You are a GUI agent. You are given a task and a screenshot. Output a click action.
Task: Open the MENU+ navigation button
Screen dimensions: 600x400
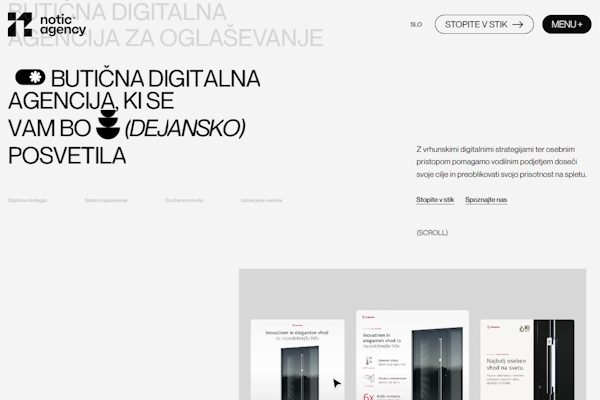tap(566, 25)
